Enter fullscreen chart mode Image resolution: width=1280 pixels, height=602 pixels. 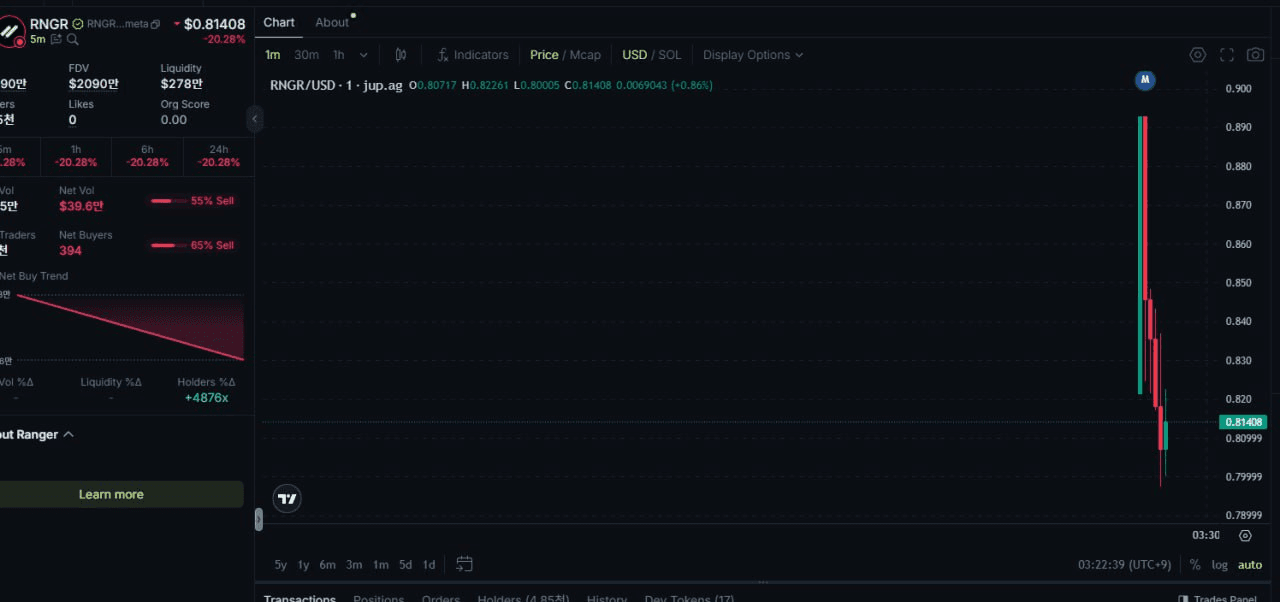[x=1227, y=55]
